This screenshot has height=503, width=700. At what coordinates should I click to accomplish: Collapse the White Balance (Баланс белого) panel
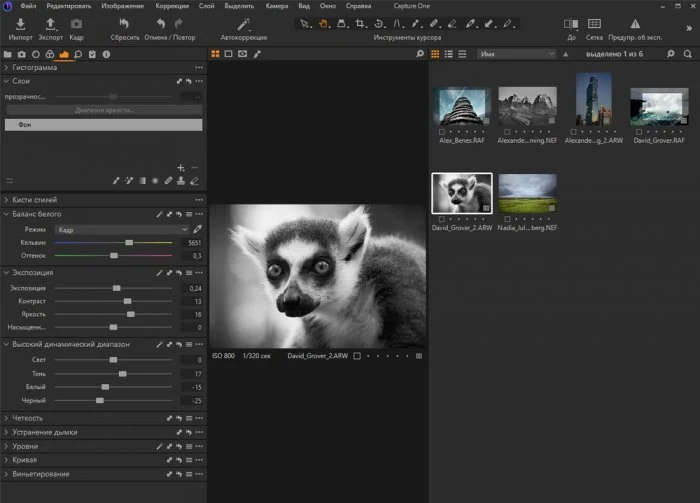pos(6,214)
